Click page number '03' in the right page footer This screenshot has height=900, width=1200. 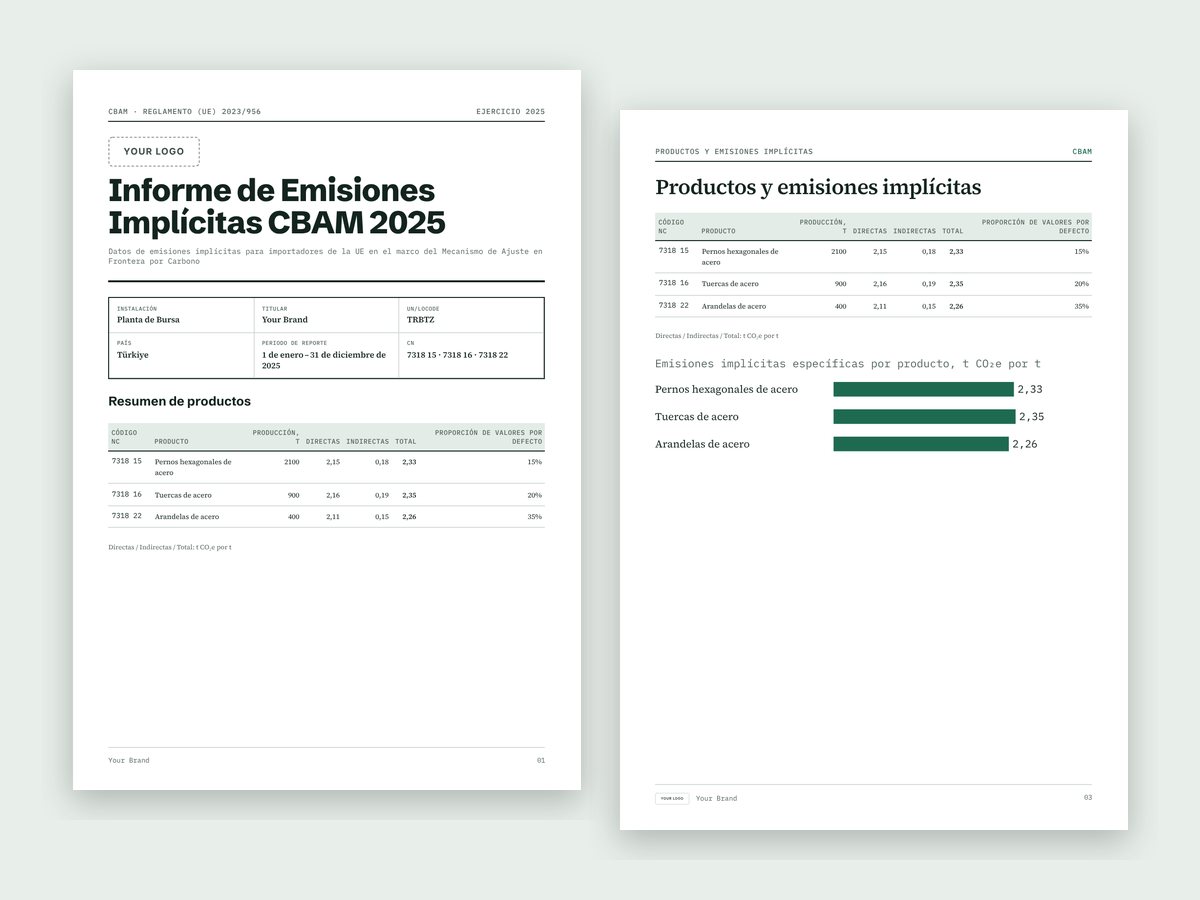(x=1088, y=797)
